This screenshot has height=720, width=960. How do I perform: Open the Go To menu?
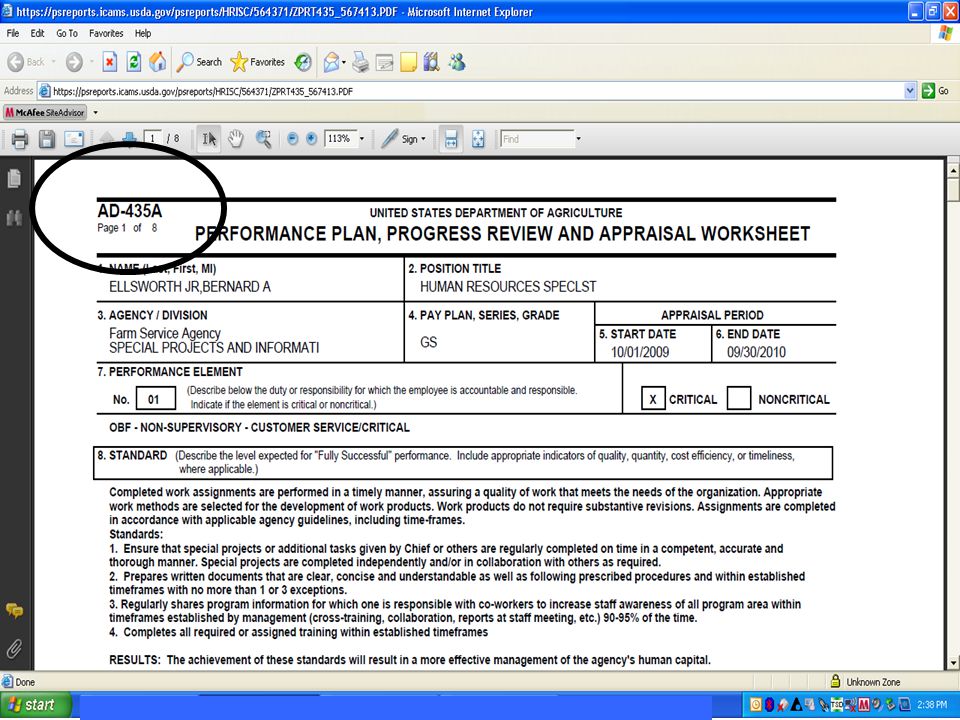pos(67,33)
